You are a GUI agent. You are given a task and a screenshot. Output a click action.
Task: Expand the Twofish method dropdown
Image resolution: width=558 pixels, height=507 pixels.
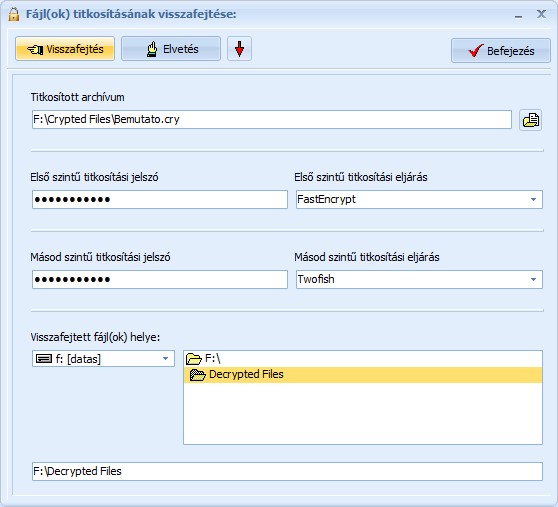(x=533, y=279)
